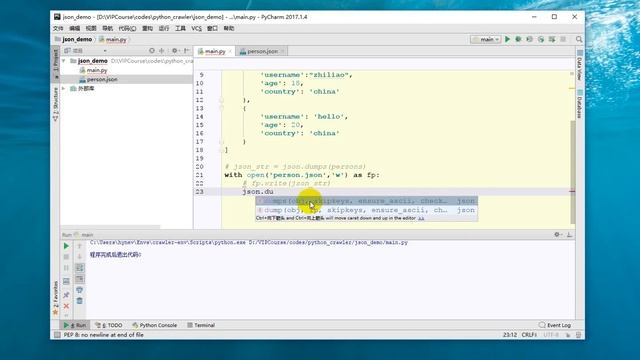Click the profile run icon in top toolbar
The width and height of the screenshot is (640, 360).
coord(541,39)
